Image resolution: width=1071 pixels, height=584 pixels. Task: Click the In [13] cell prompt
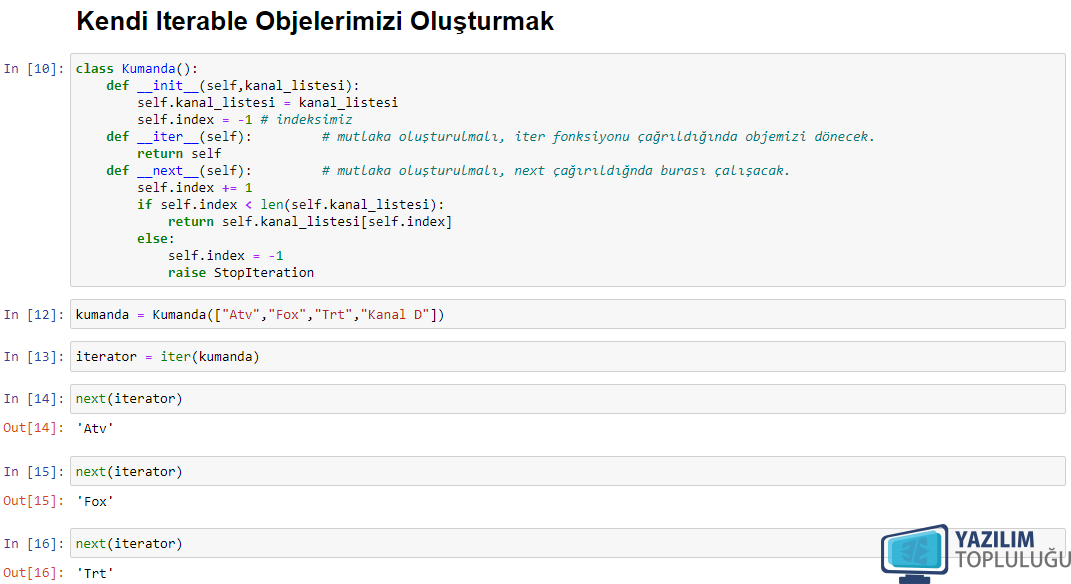(33, 357)
